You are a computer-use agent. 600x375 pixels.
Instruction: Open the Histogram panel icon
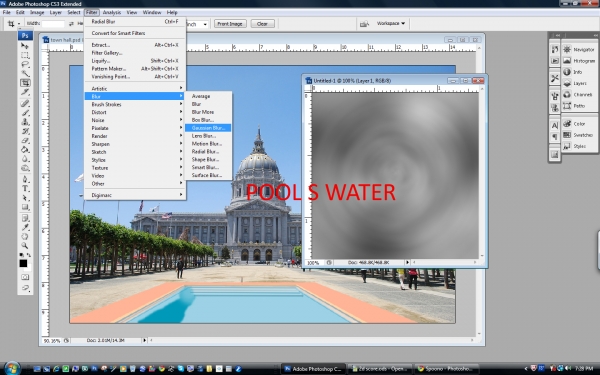[x=567, y=60]
